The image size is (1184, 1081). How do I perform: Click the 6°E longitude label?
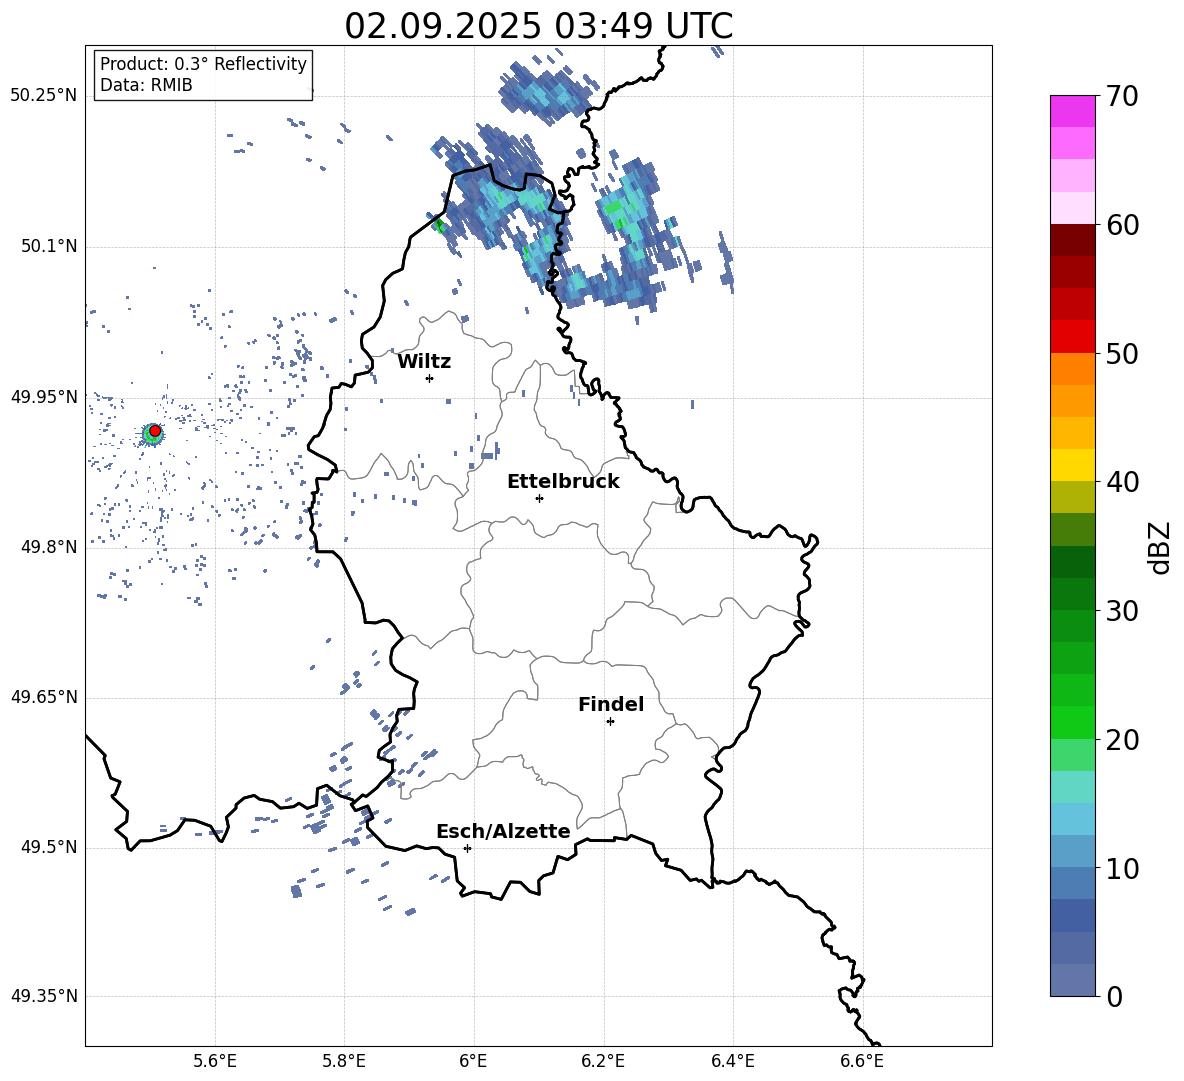473,1061
